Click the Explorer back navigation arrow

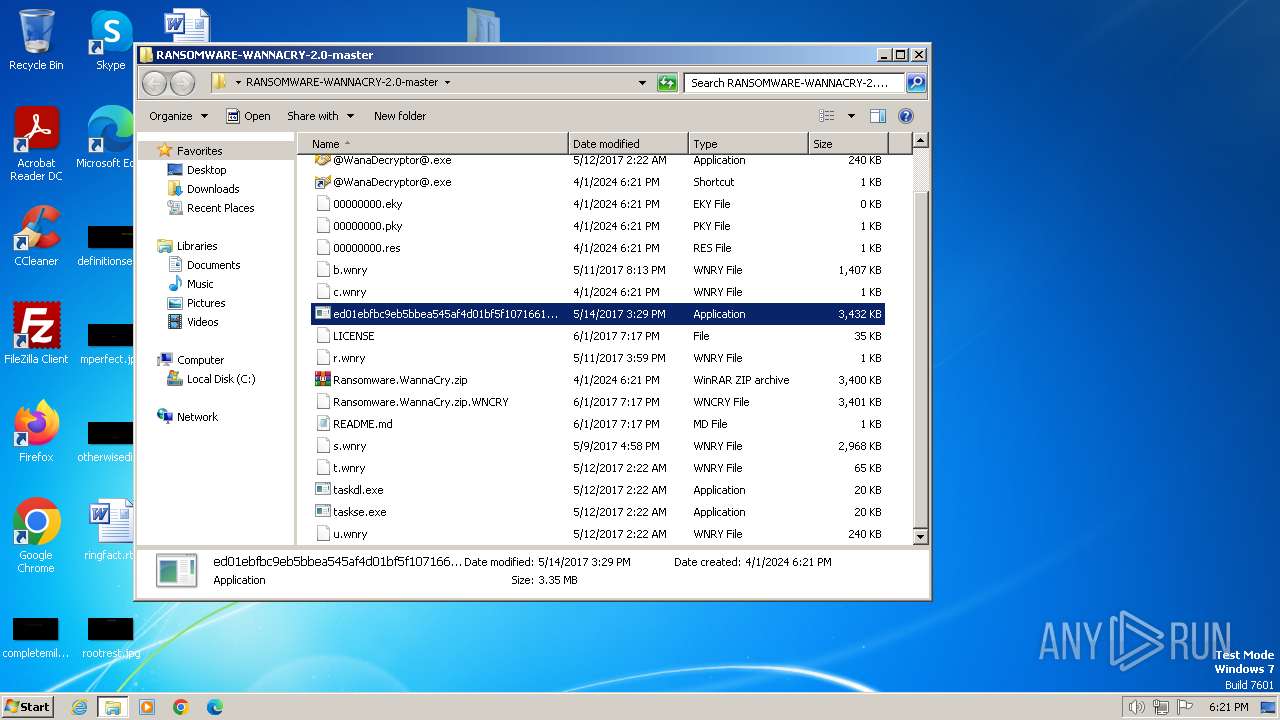[154, 83]
